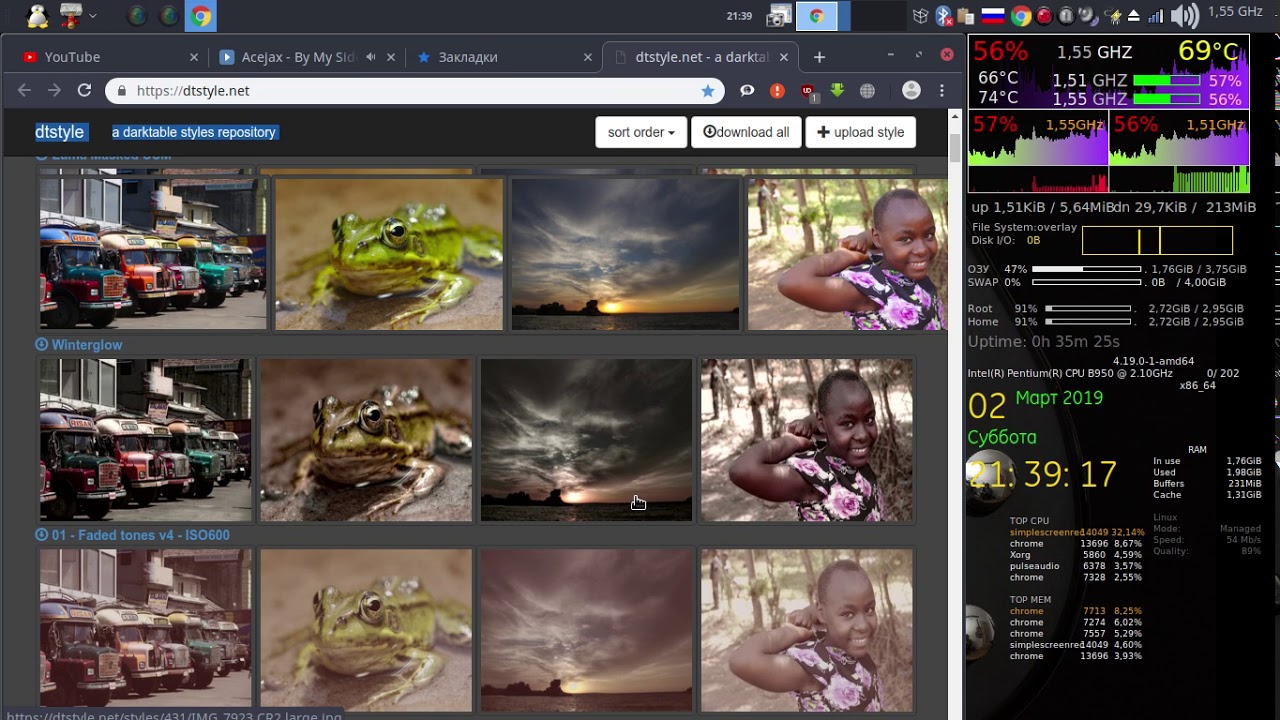The image size is (1280, 720).
Task: Click the power plug tray icon
Action: 1112,16
